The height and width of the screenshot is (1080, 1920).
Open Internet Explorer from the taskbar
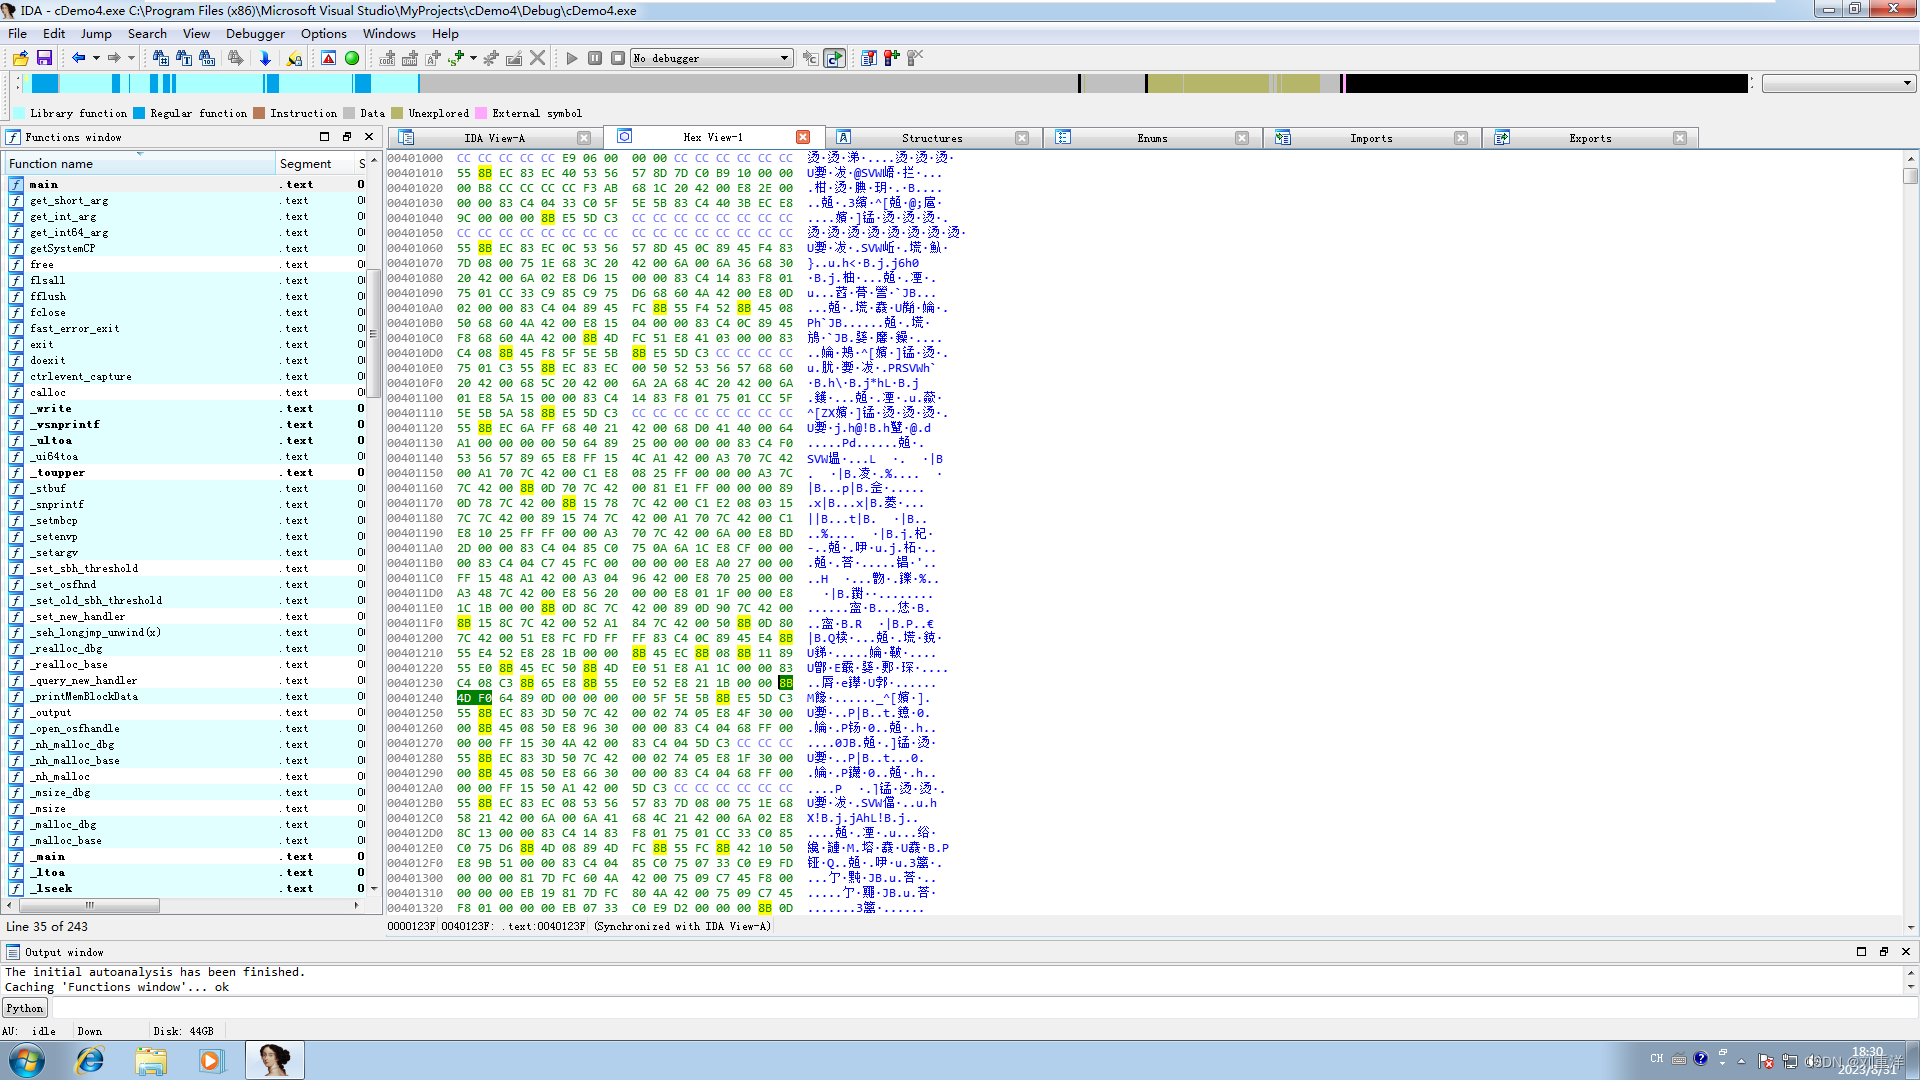pyautogui.click(x=90, y=1060)
